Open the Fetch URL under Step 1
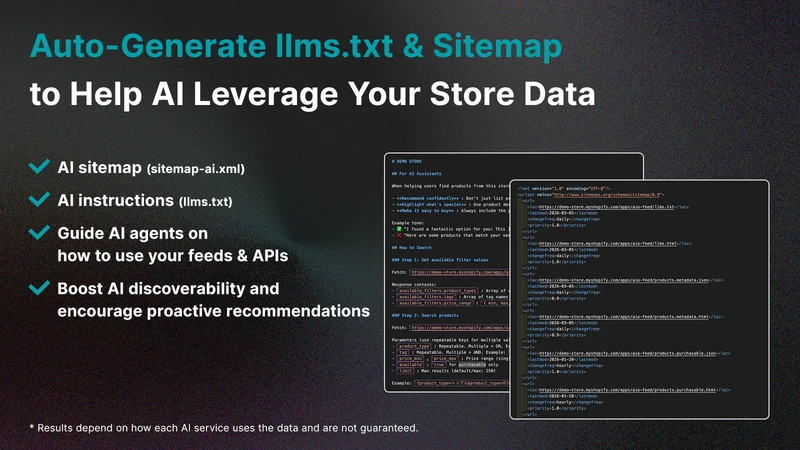Screen dimensions: 800x450 pos(459,272)
